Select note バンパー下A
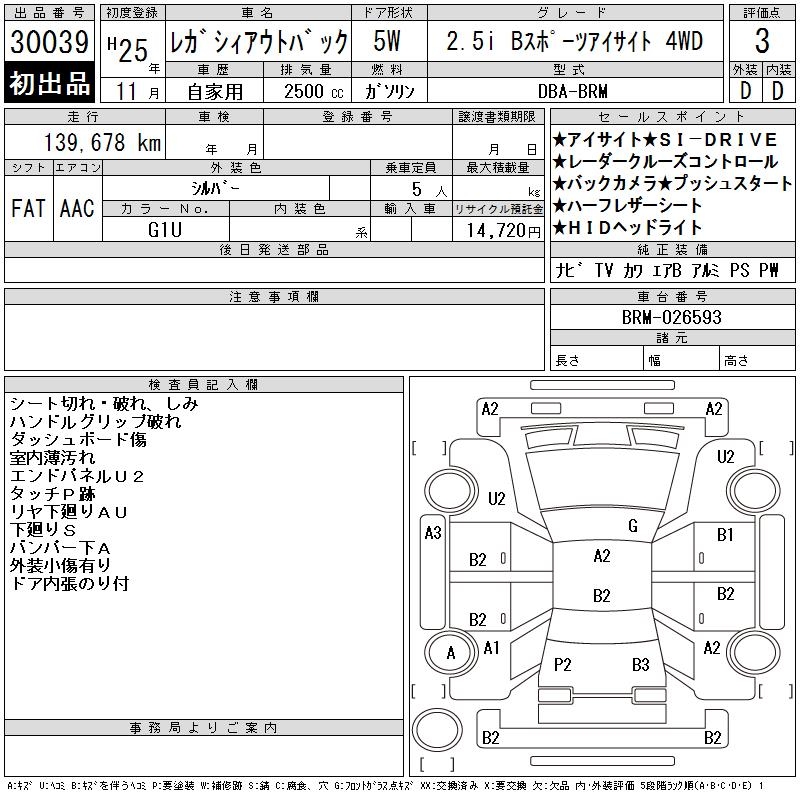 tap(60, 548)
